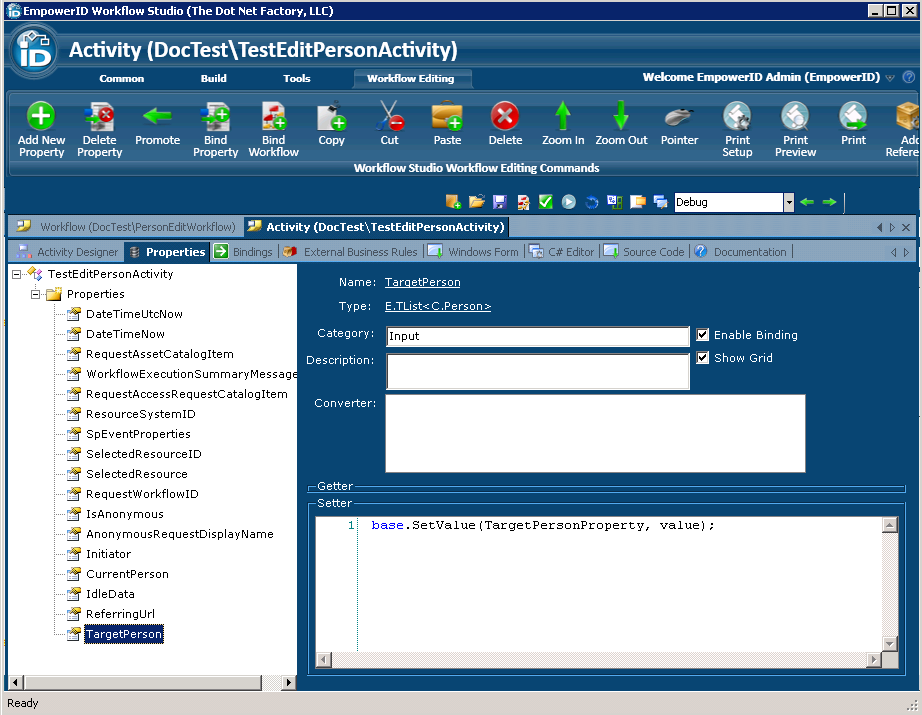
Task: Click the Print Preview icon
Action: tap(795, 117)
